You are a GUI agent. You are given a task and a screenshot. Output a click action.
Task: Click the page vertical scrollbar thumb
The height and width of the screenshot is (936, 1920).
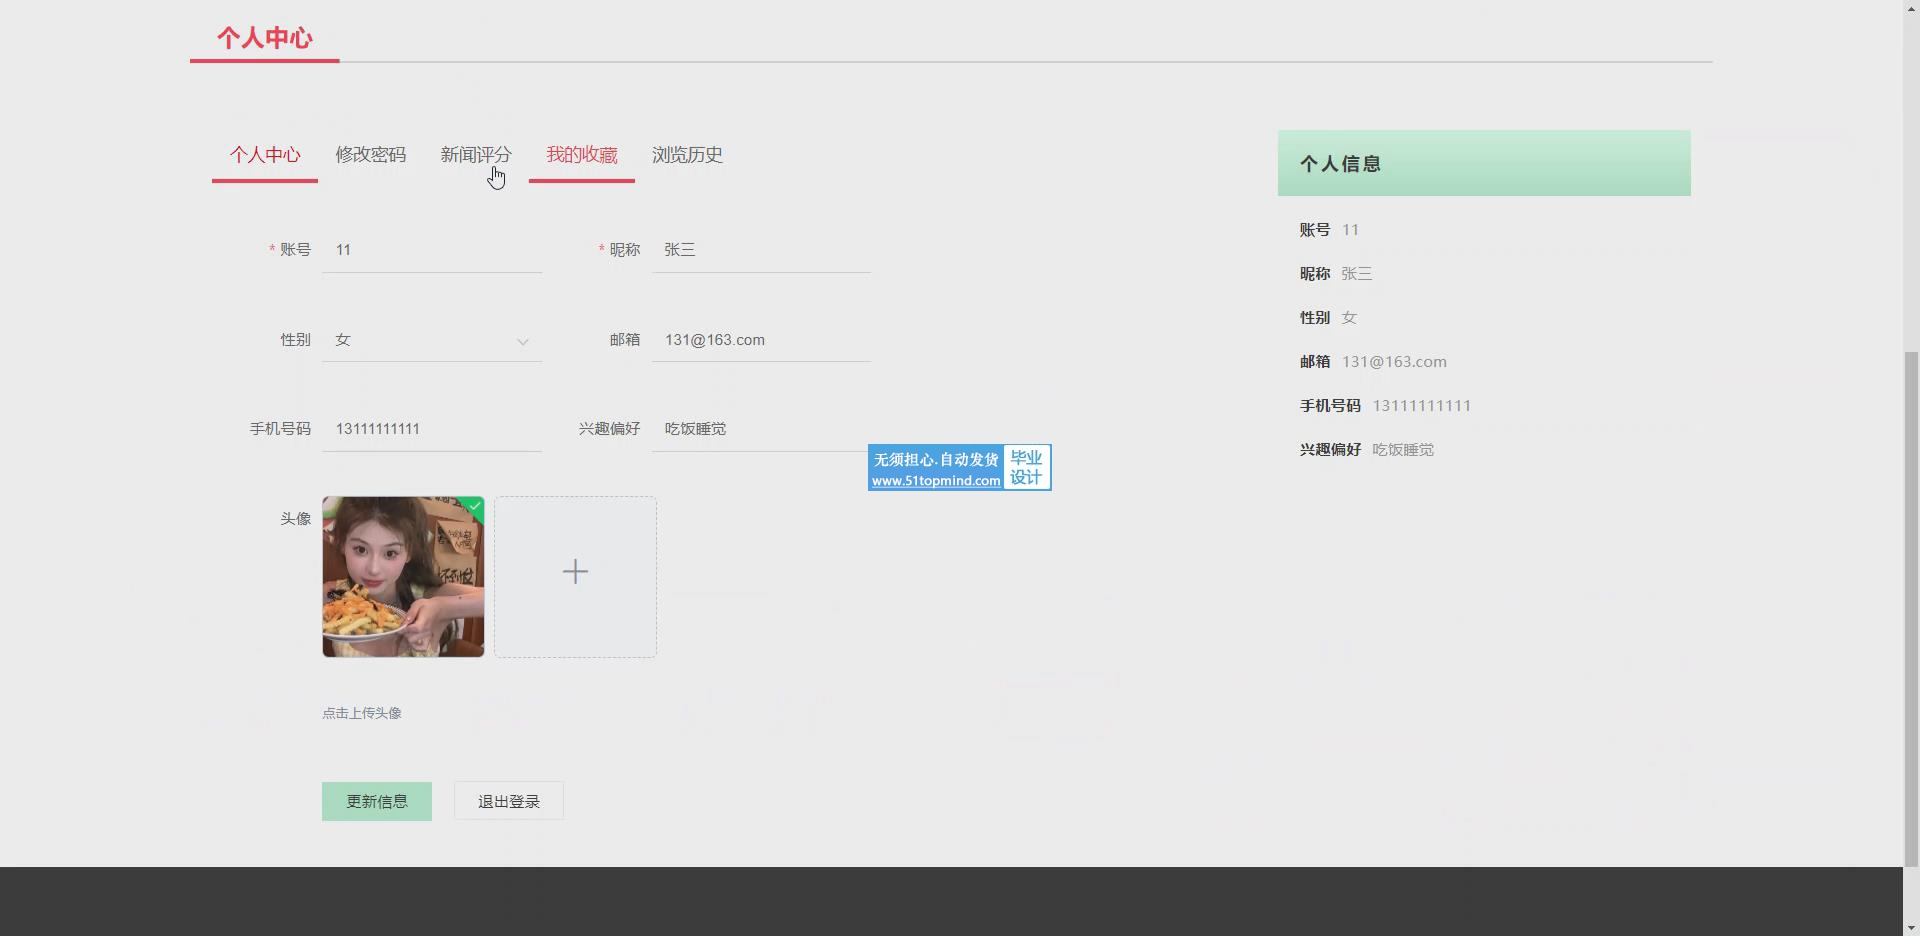pyautogui.click(x=1911, y=608)
